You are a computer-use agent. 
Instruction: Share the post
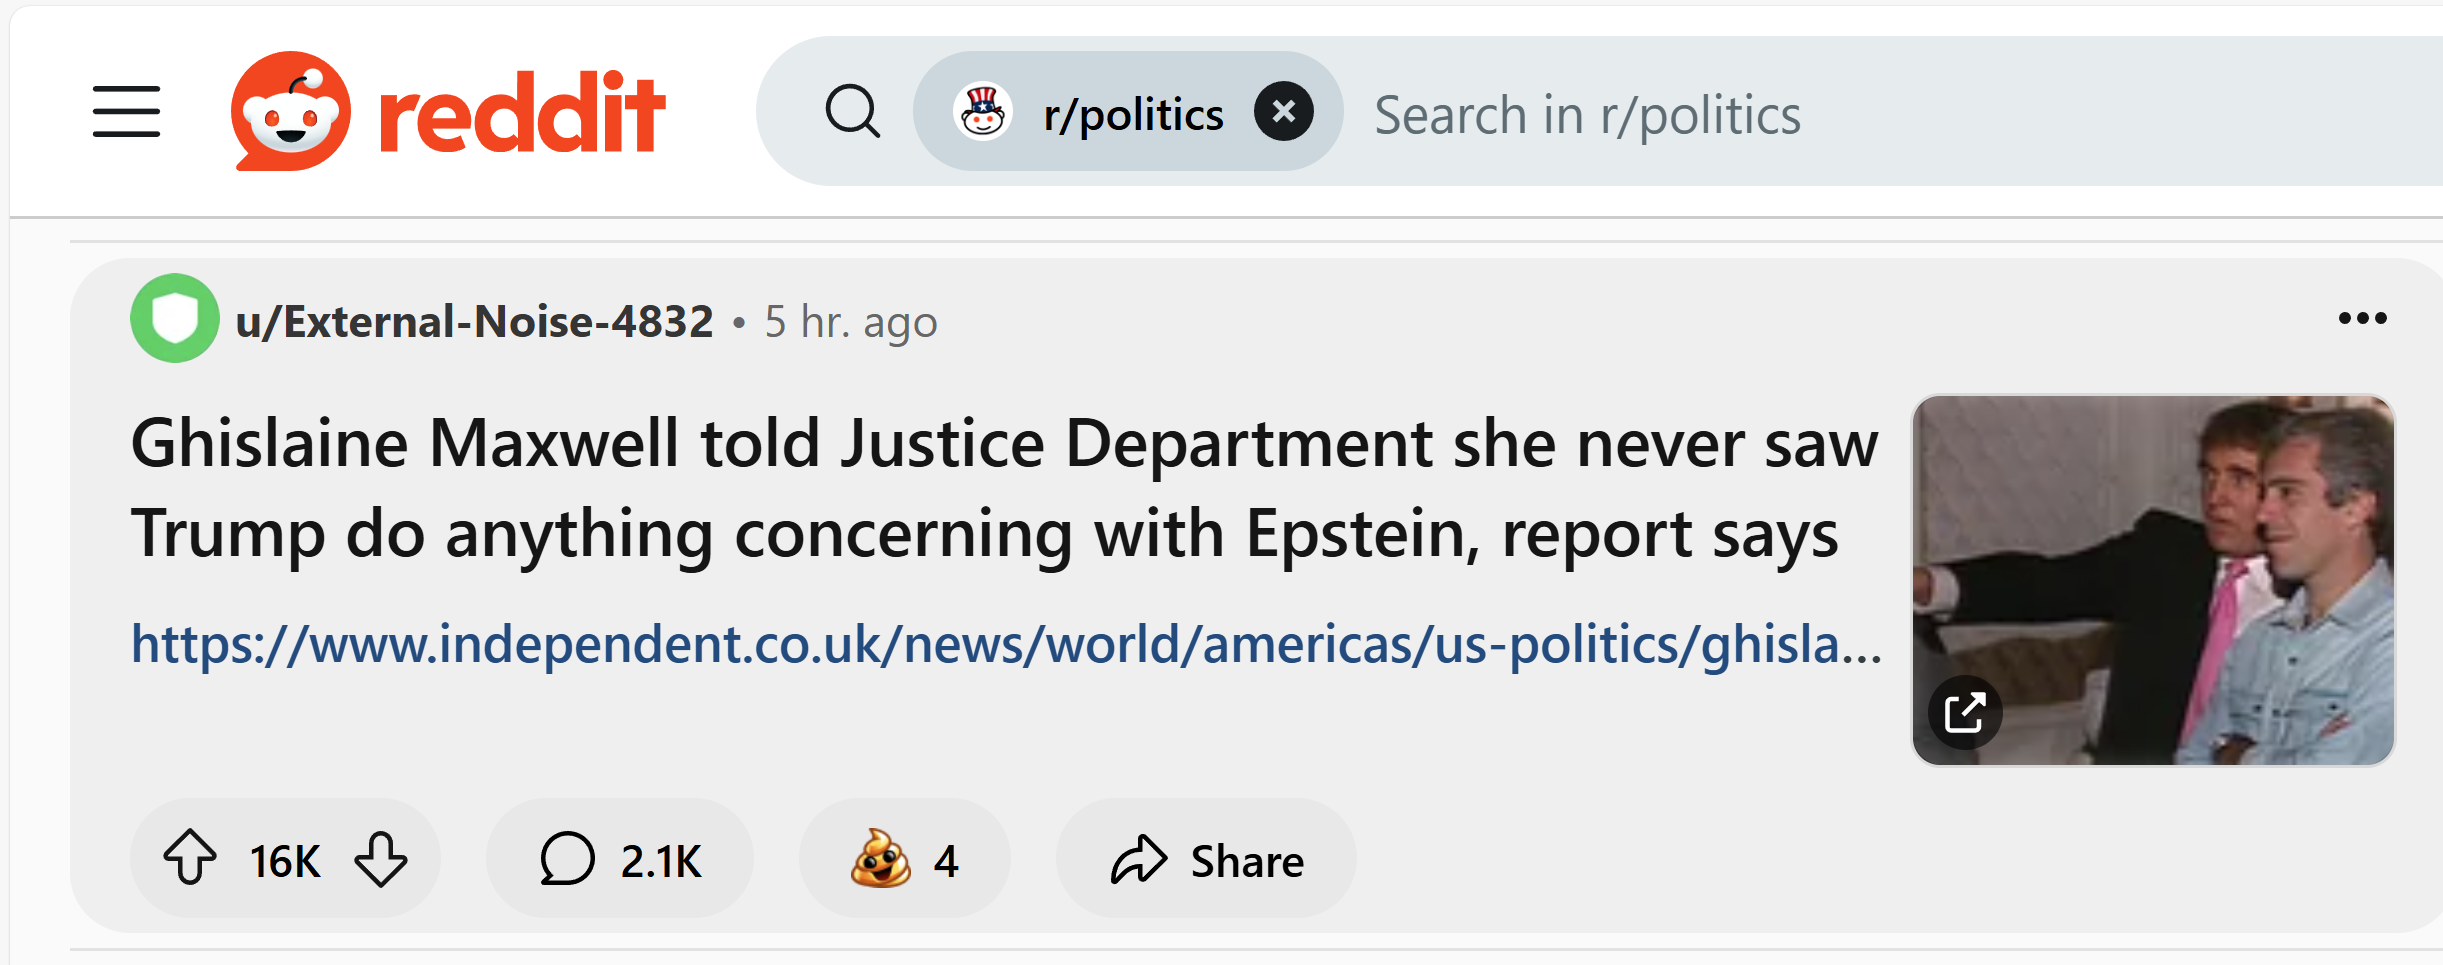[1206, 859]
